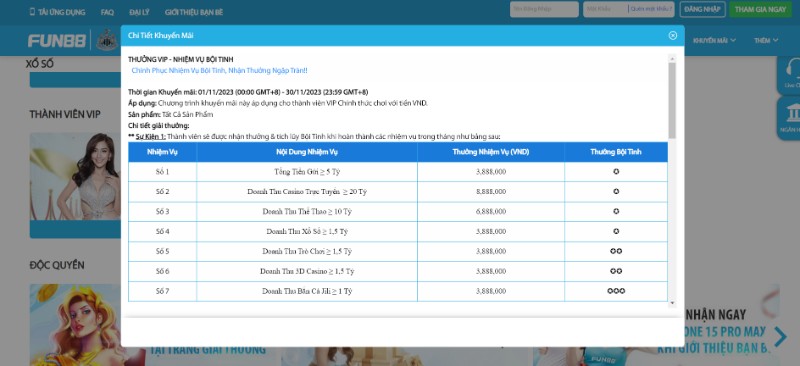Expand the Khuyến Mãi menu
Viewport: 800px width, 366px height.
pos(714,40)
